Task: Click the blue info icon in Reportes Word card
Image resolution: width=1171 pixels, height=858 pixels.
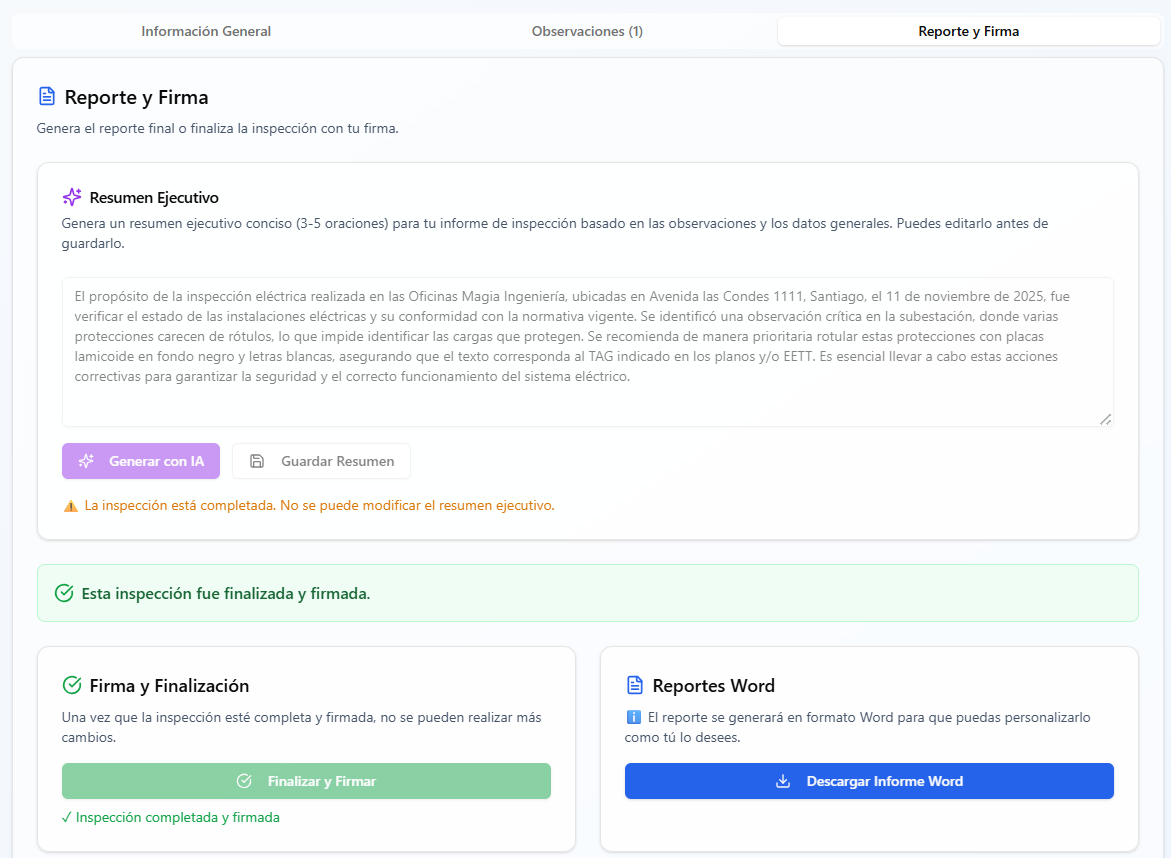Action: click(633, 717)
